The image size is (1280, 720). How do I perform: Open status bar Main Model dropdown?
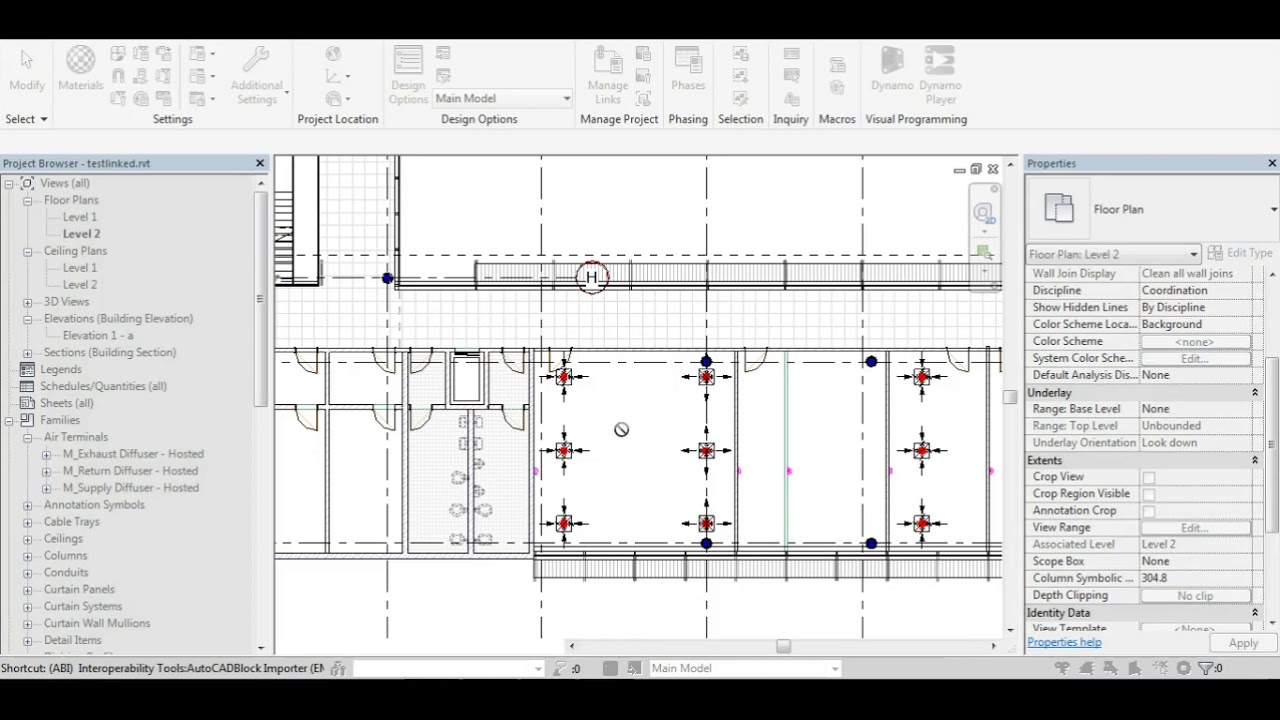pos(834,668)
